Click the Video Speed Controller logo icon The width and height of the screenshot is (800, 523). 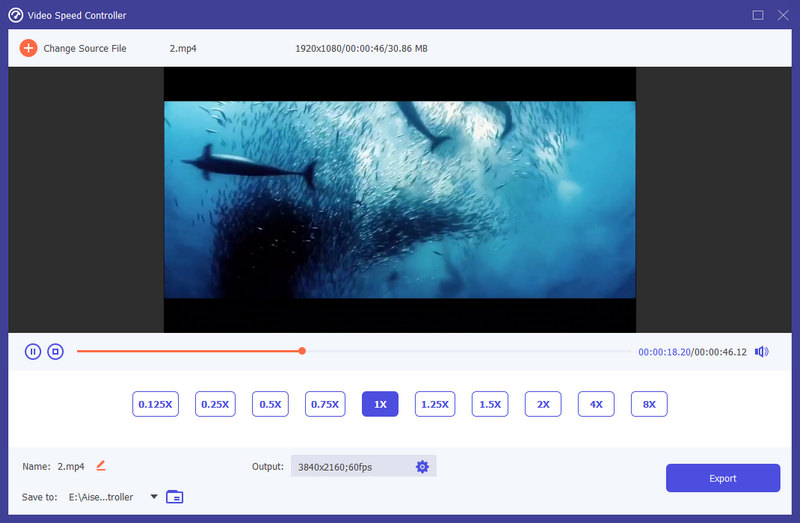click(15, 15)
